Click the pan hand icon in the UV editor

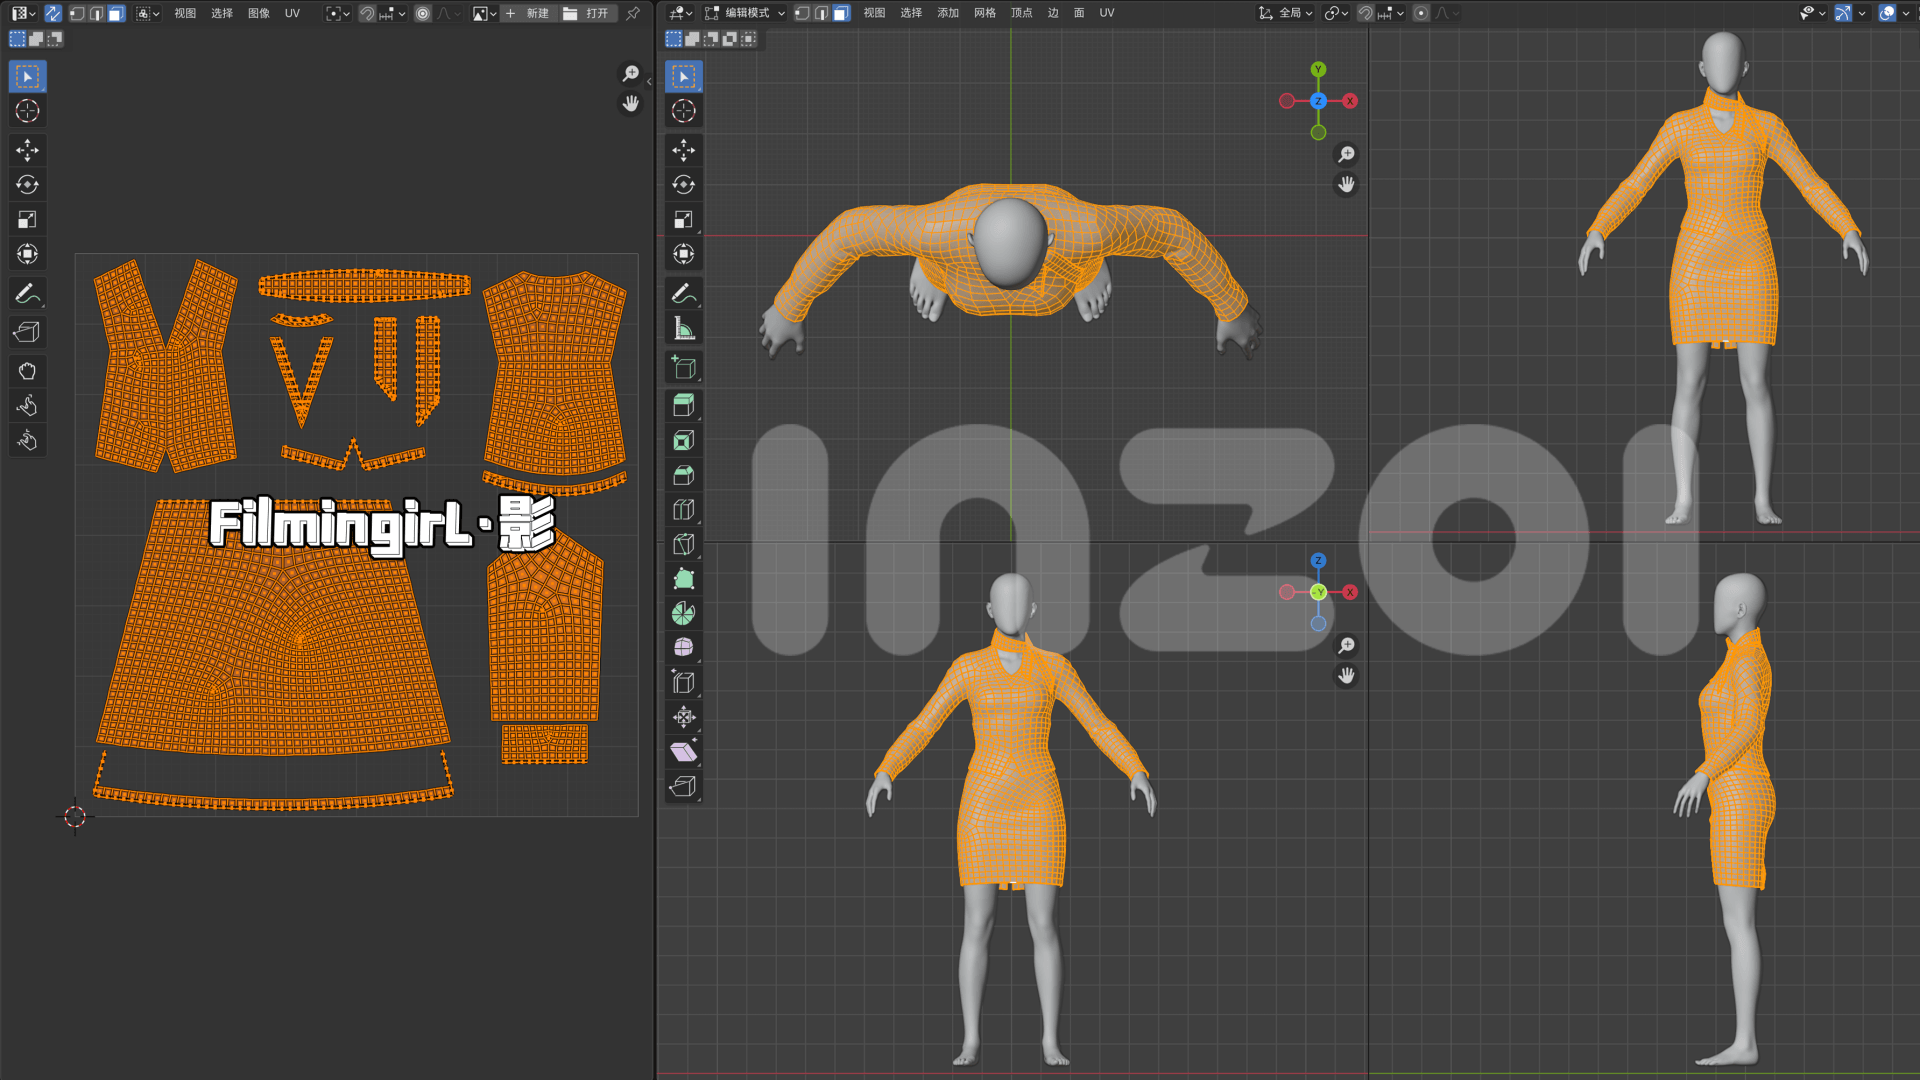click(631, 103)
